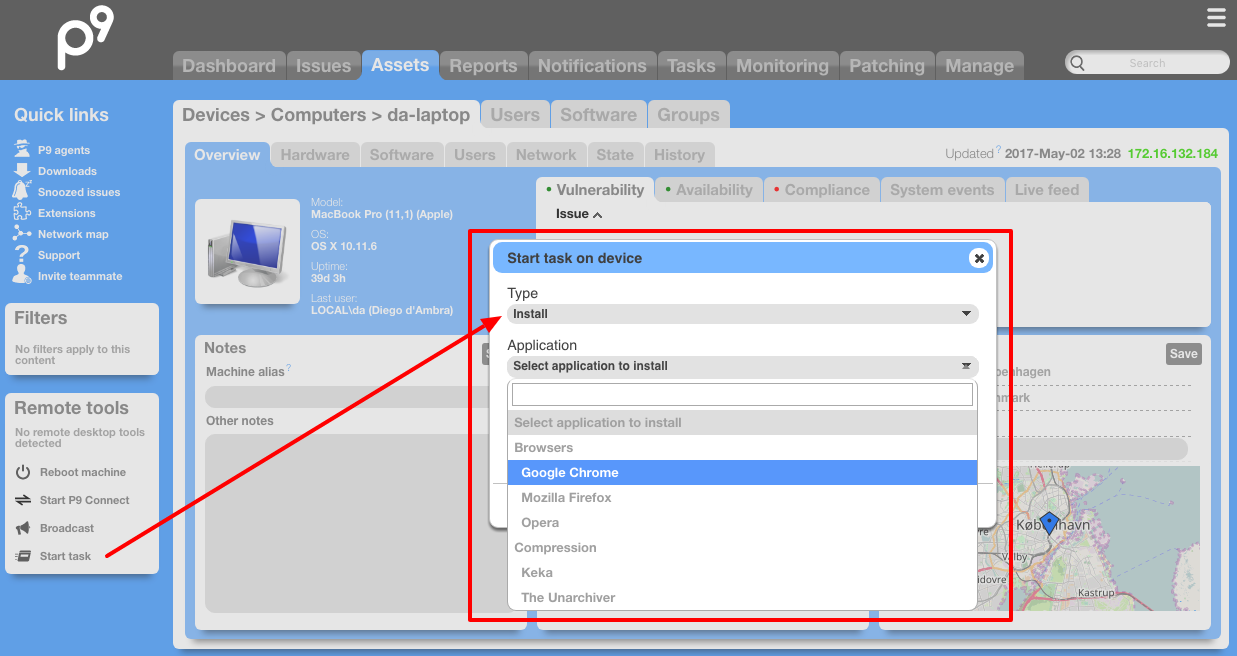The width and height of the screenshot is (1237, 656).
Task: Select Mozilla Firefox from the list
Action: click(x=742, y=498)
